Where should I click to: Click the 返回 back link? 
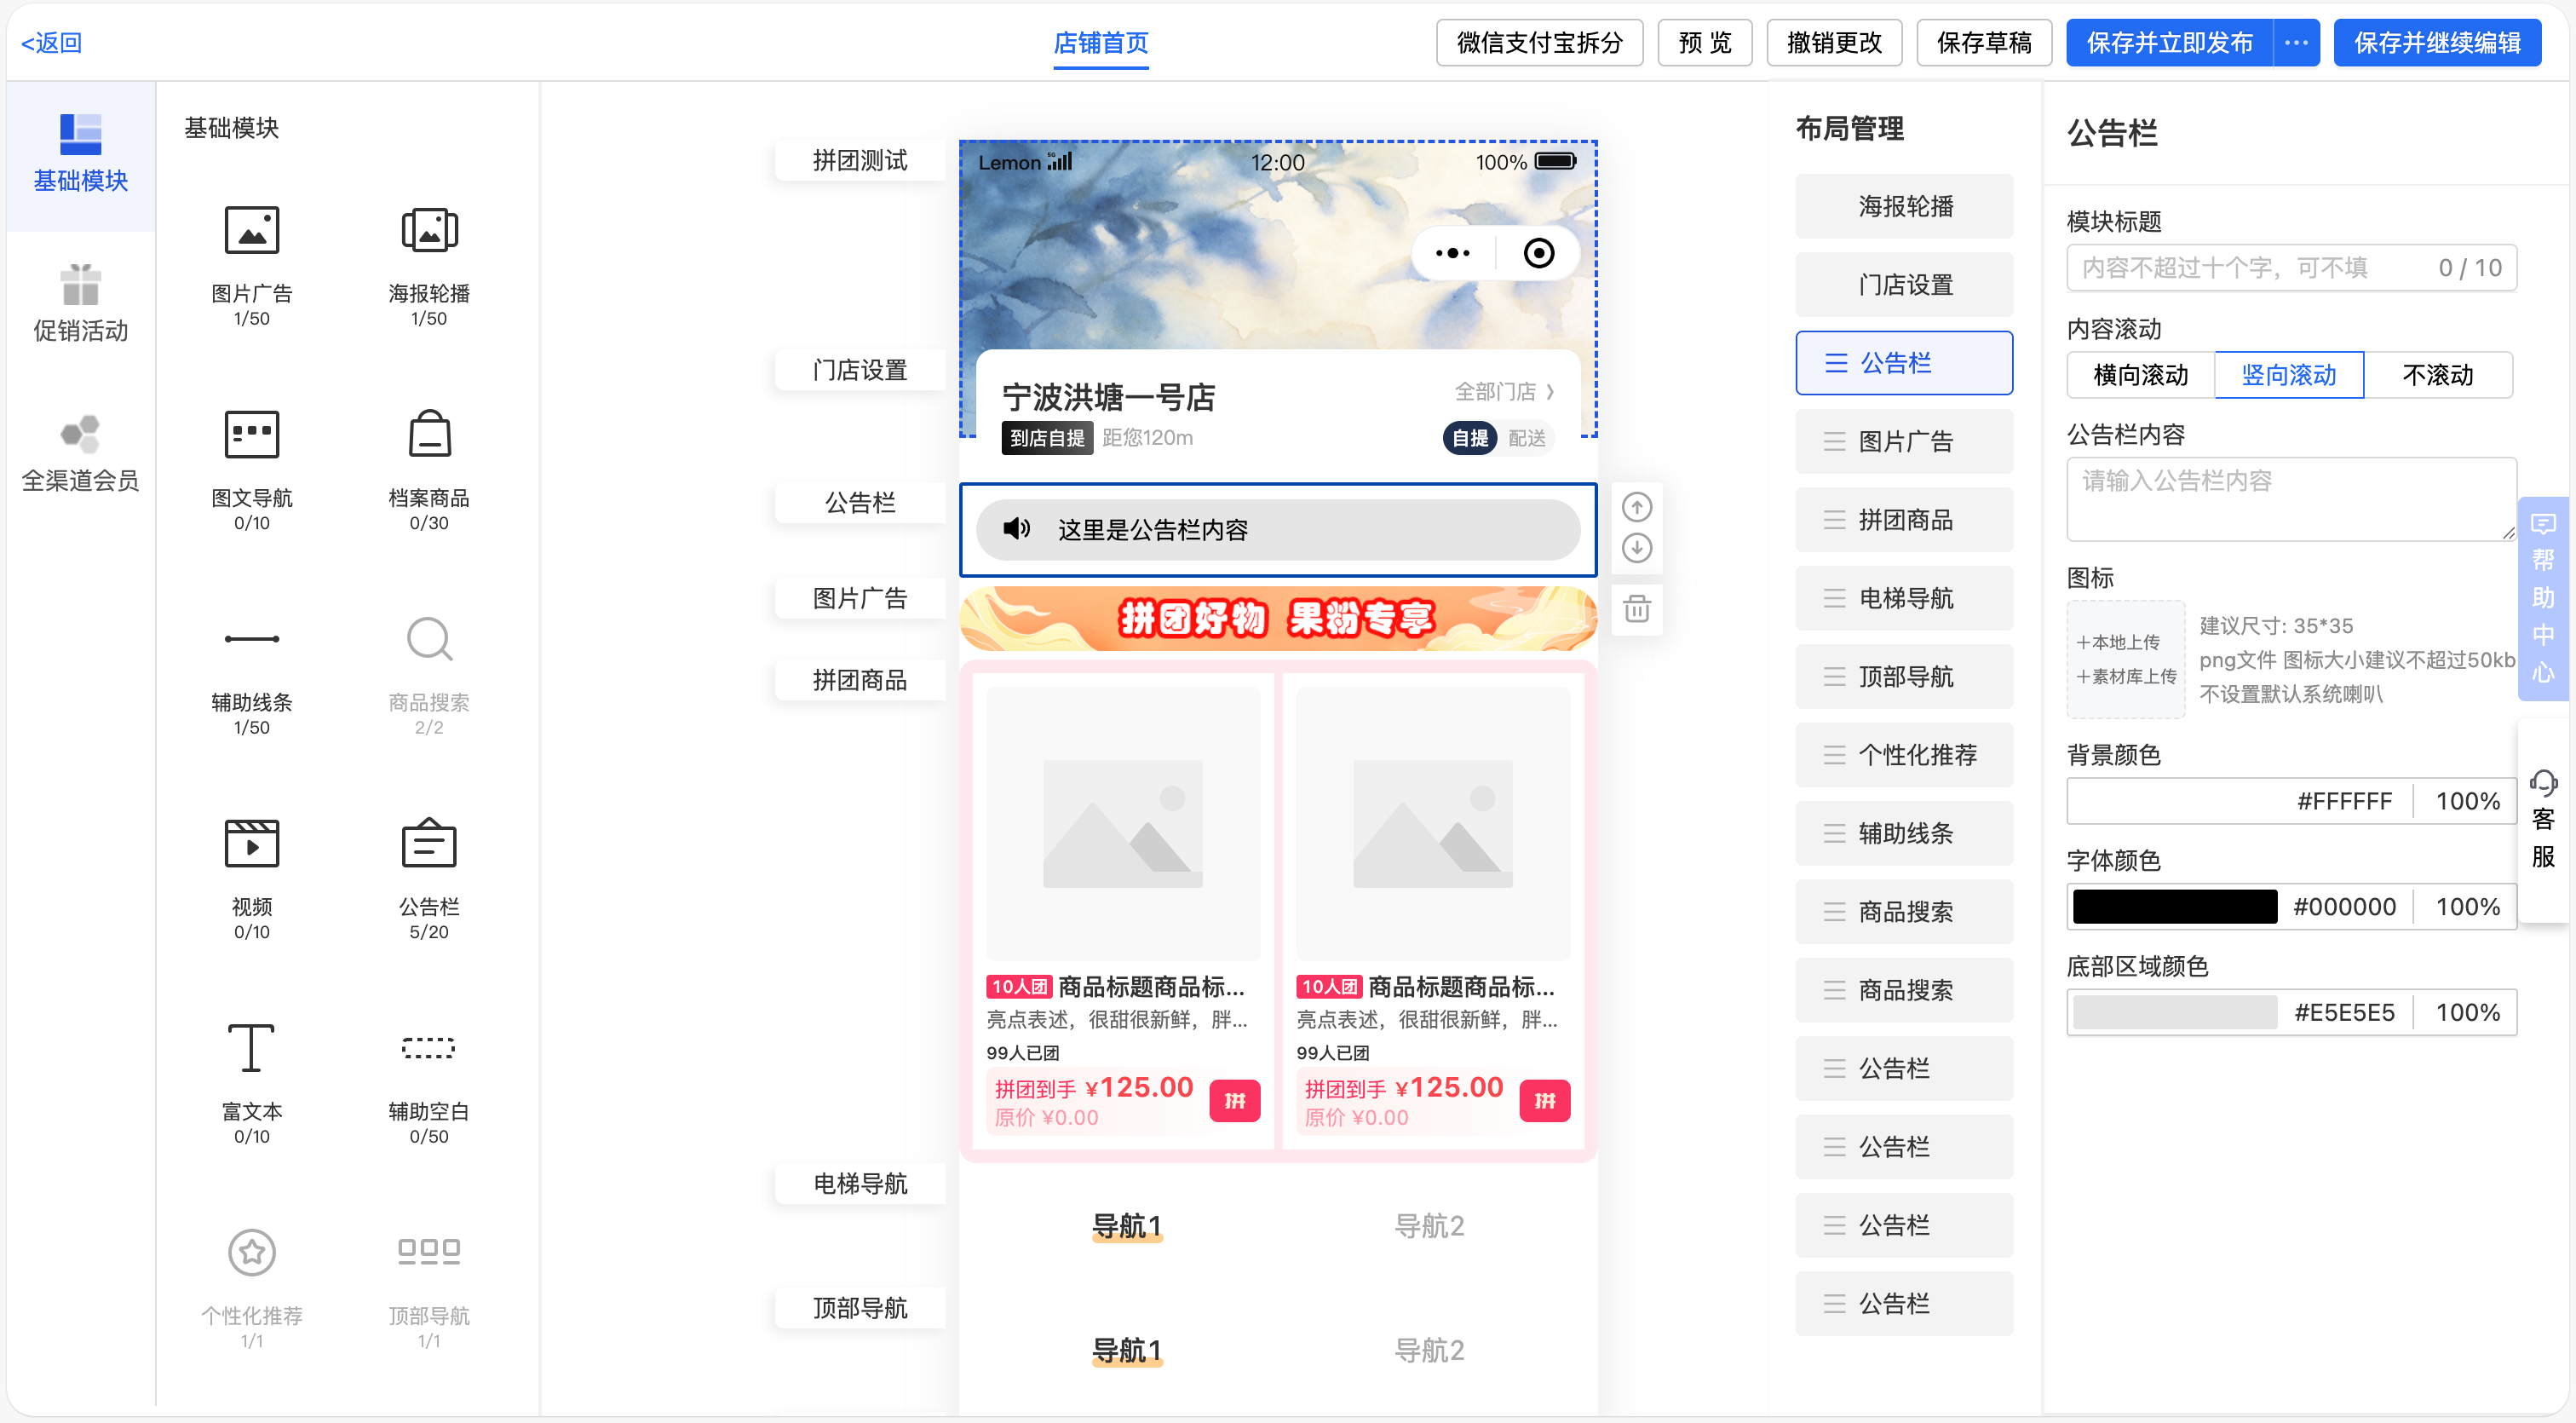[x=52, y=43]
